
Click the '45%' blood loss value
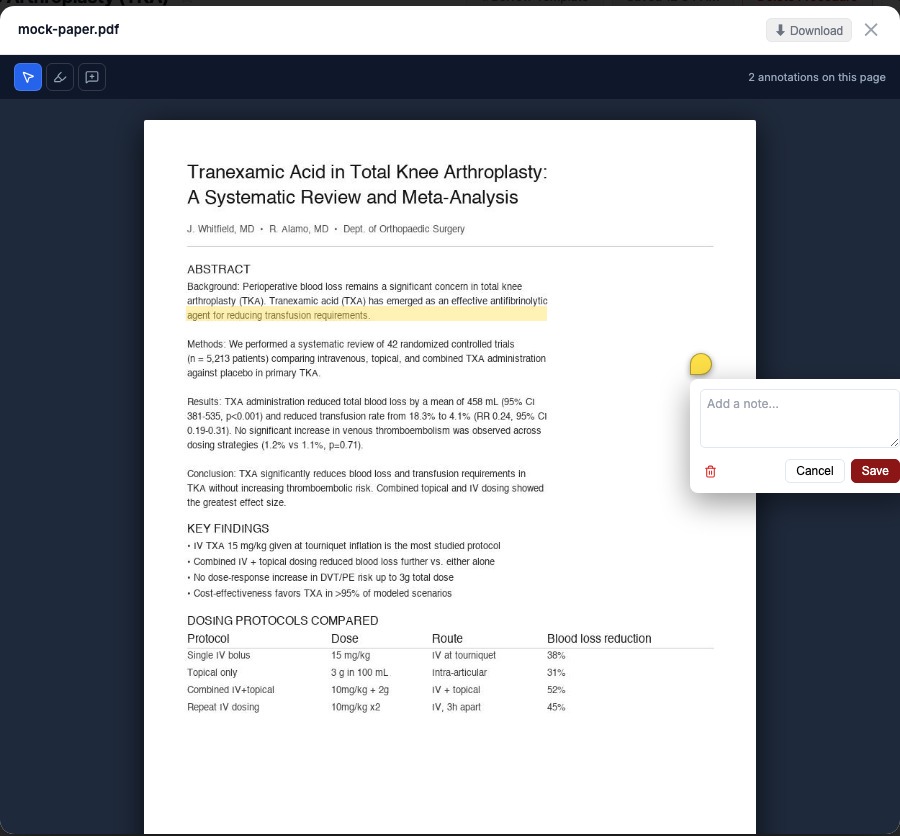tap(556, 707)
